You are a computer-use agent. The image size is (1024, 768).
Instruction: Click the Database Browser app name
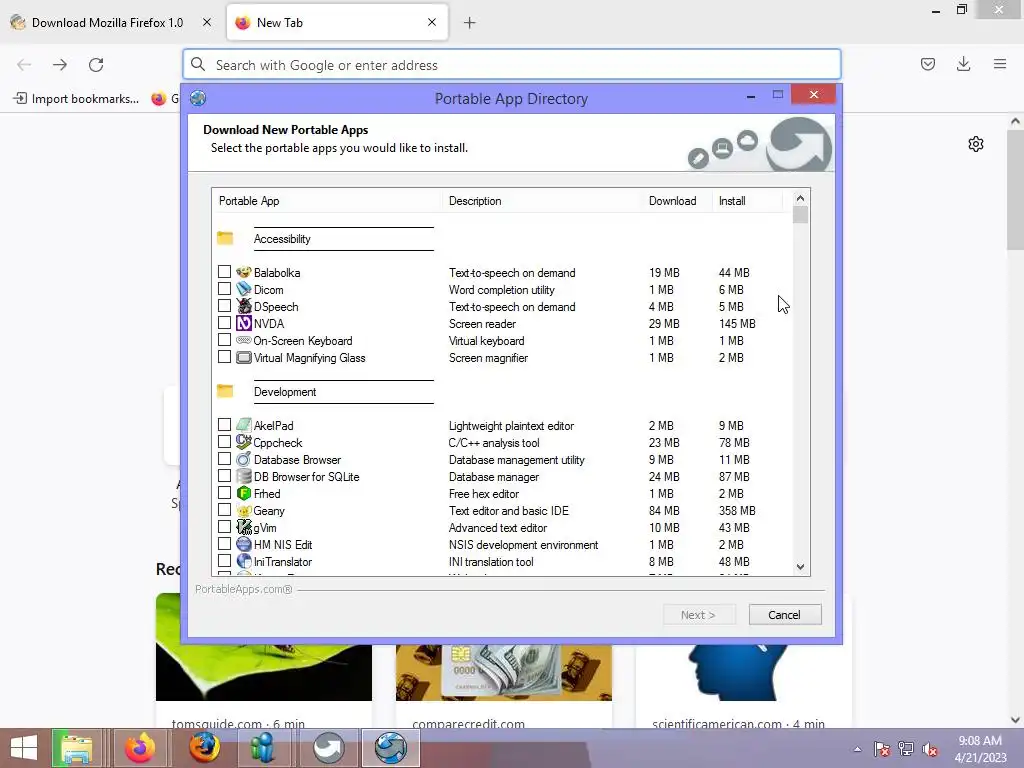point(297,460)
